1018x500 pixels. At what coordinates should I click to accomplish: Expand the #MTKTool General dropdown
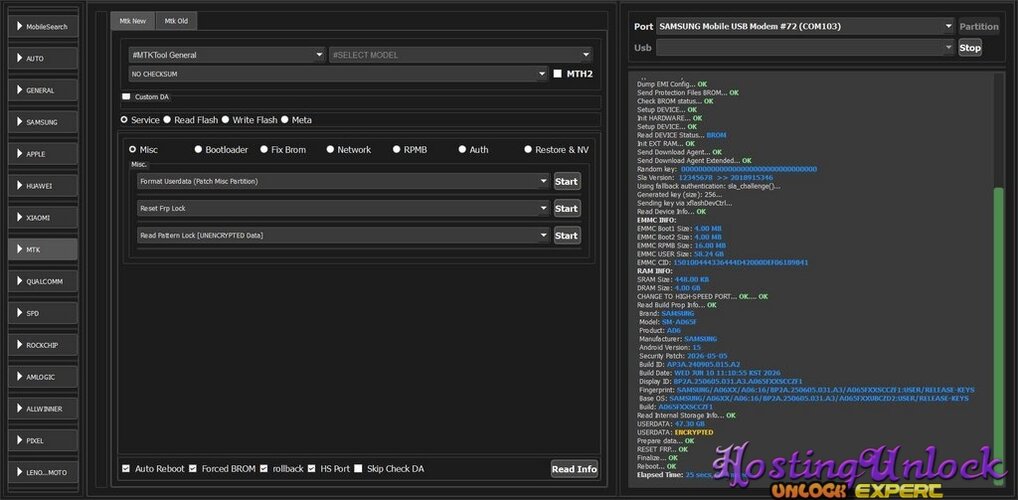[x=227, y=55]
